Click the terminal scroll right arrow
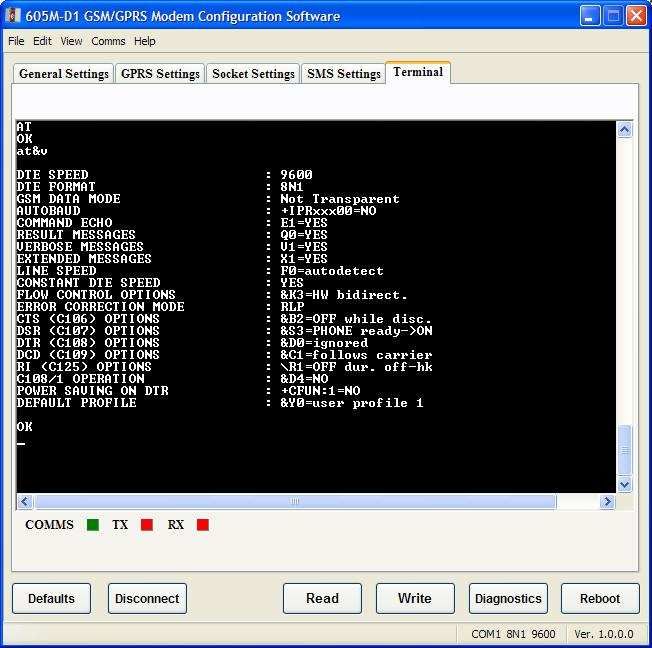 point(607,502)
